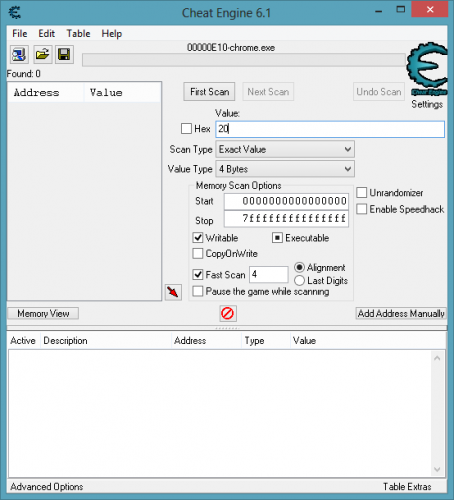Click Add Address Manually
The height and width of the screenshot is (500, 454).
[x=401, y=313]
